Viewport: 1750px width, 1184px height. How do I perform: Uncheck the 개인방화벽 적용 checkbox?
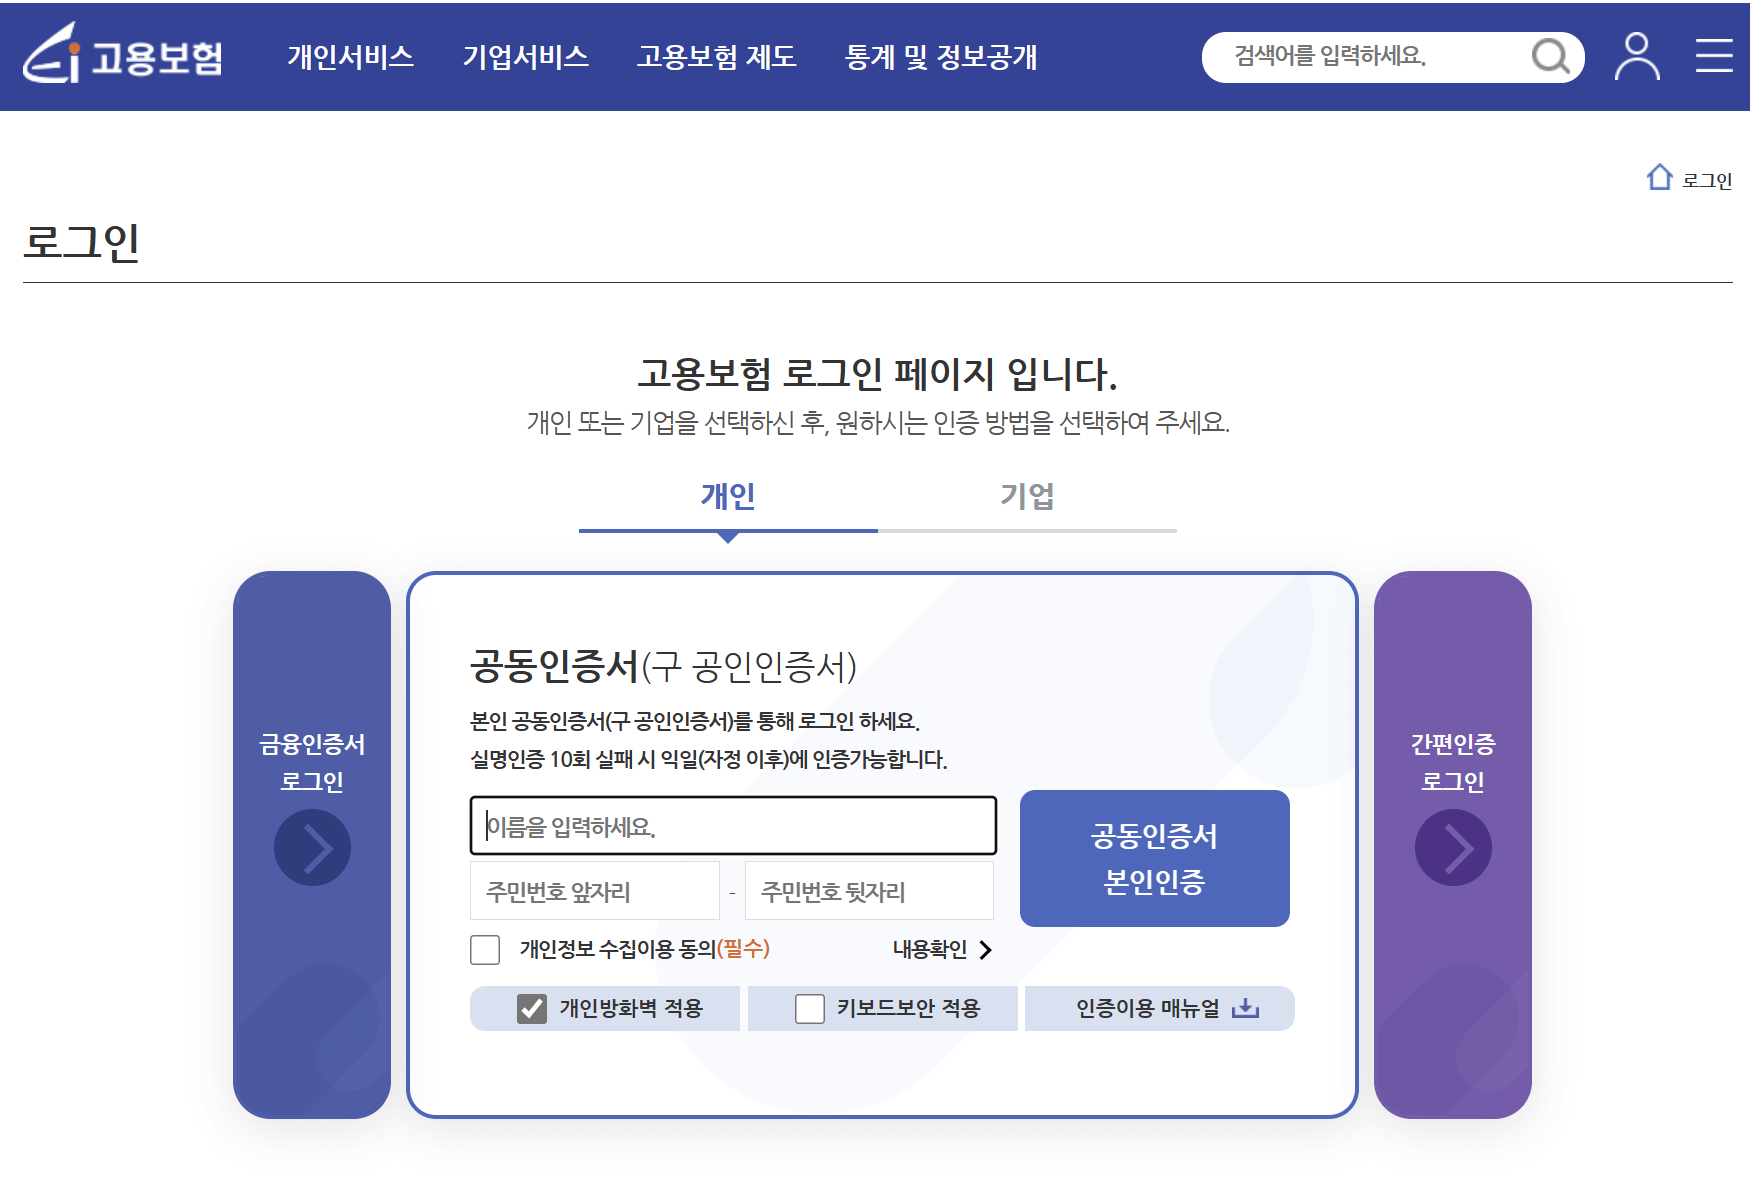pyautogui.click(x=530, y=1008)
